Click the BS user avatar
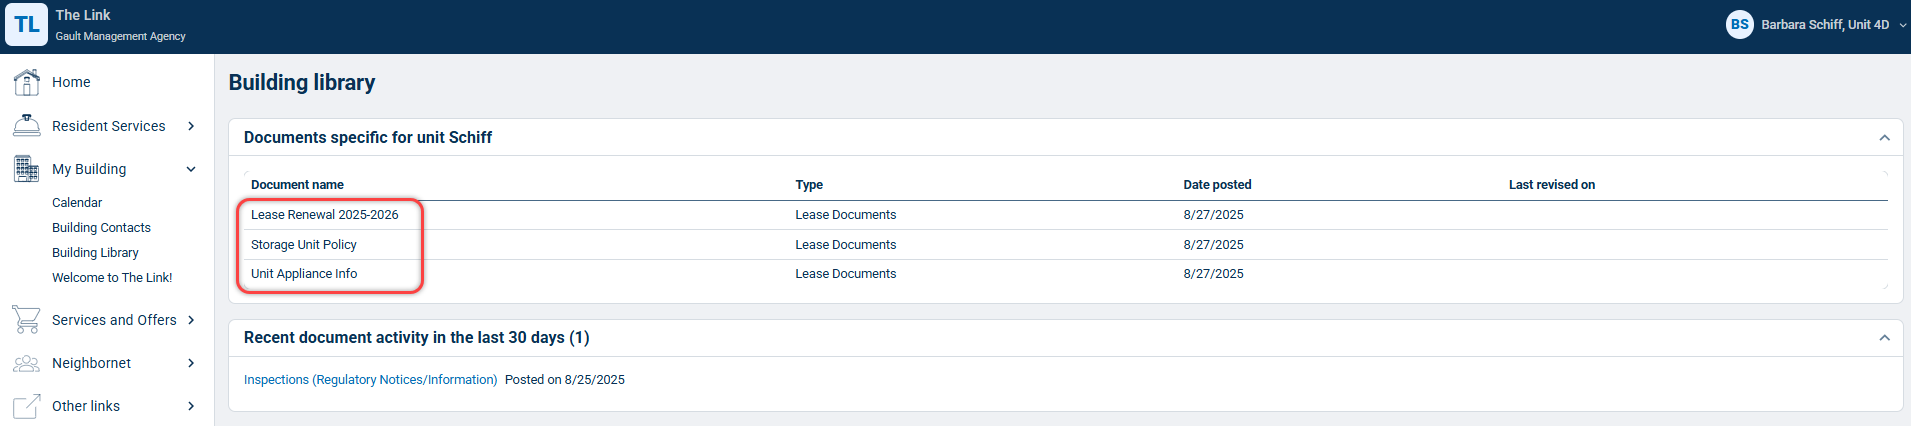 point(1740,24)
